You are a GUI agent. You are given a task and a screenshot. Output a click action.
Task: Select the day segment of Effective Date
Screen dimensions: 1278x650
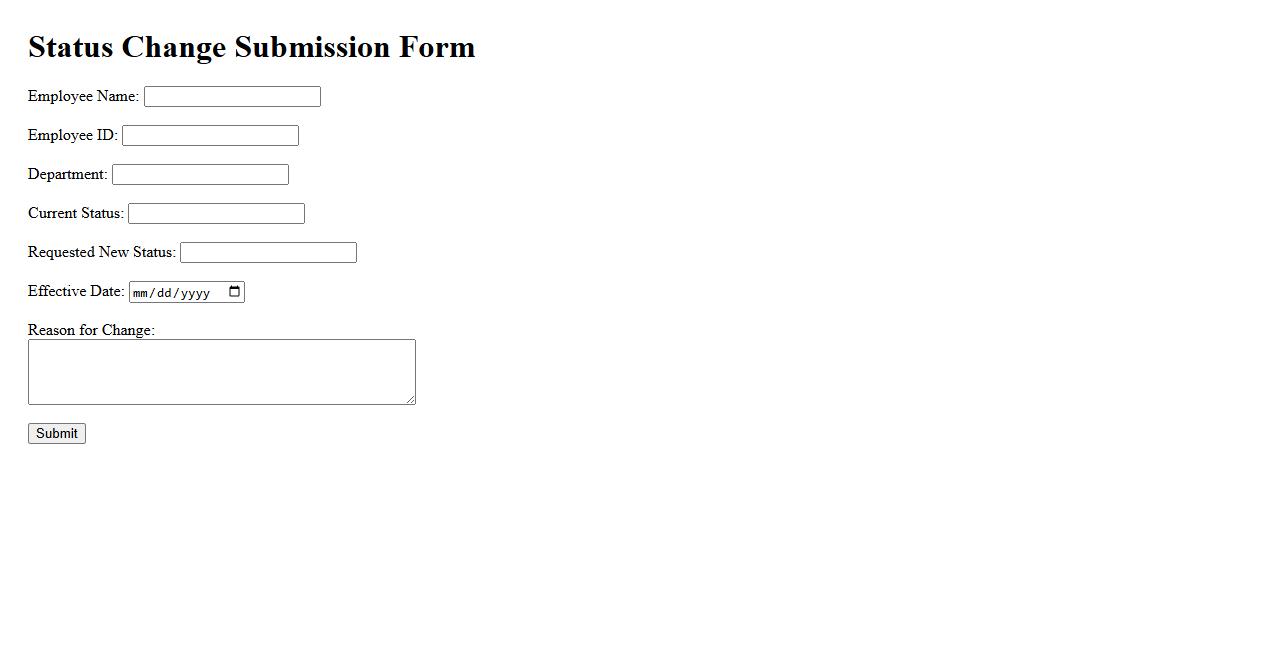[165, 293]
